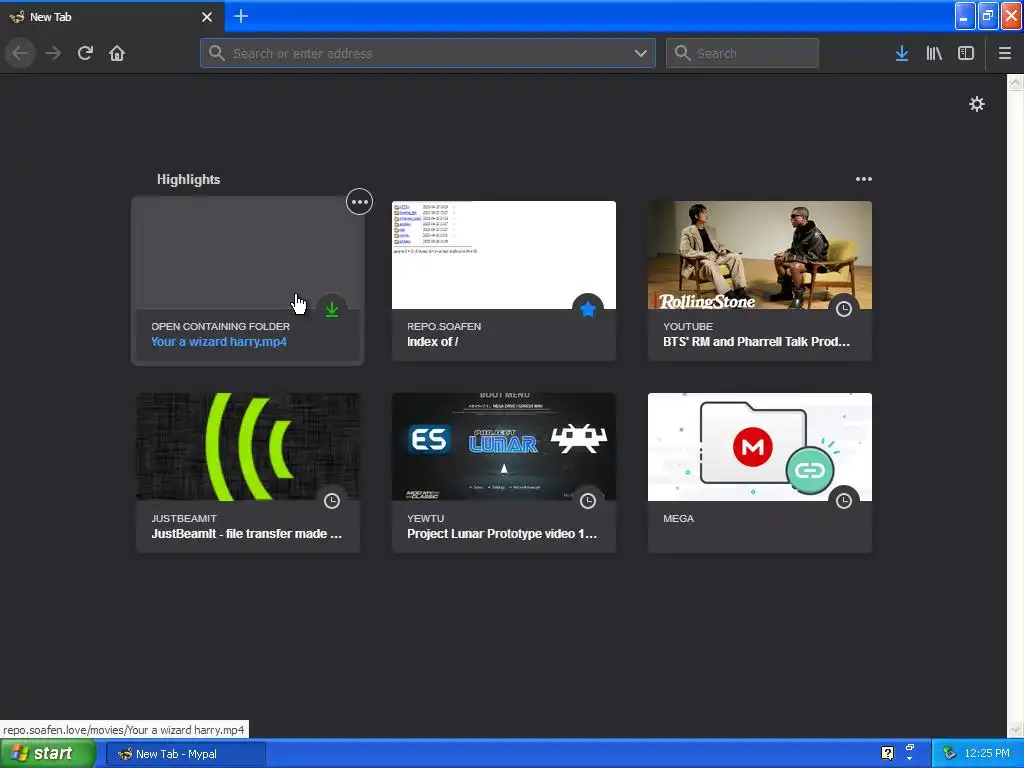Click the repo.soafen directory listing thumbnail
This screenshot has width=1024, height=768.
[x=504, y=255]
